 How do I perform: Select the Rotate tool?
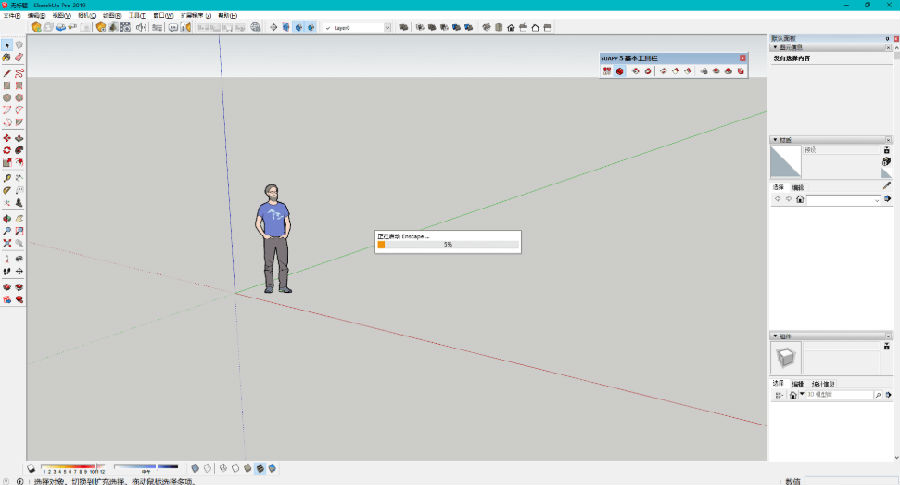7,150
